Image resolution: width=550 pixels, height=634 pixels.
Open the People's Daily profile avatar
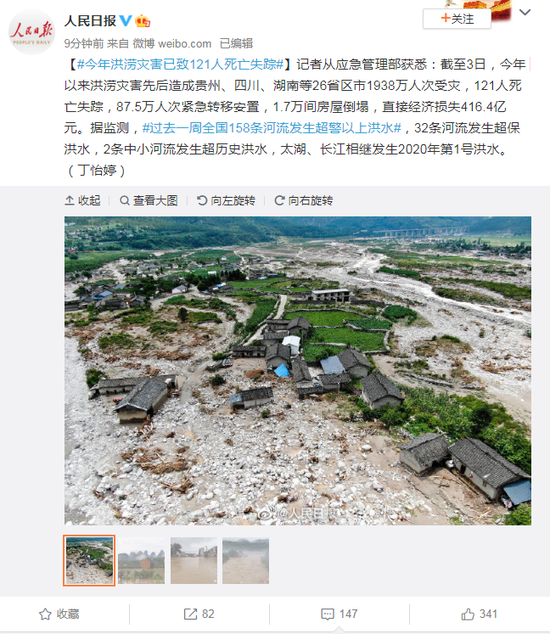[x=32, y=32]
